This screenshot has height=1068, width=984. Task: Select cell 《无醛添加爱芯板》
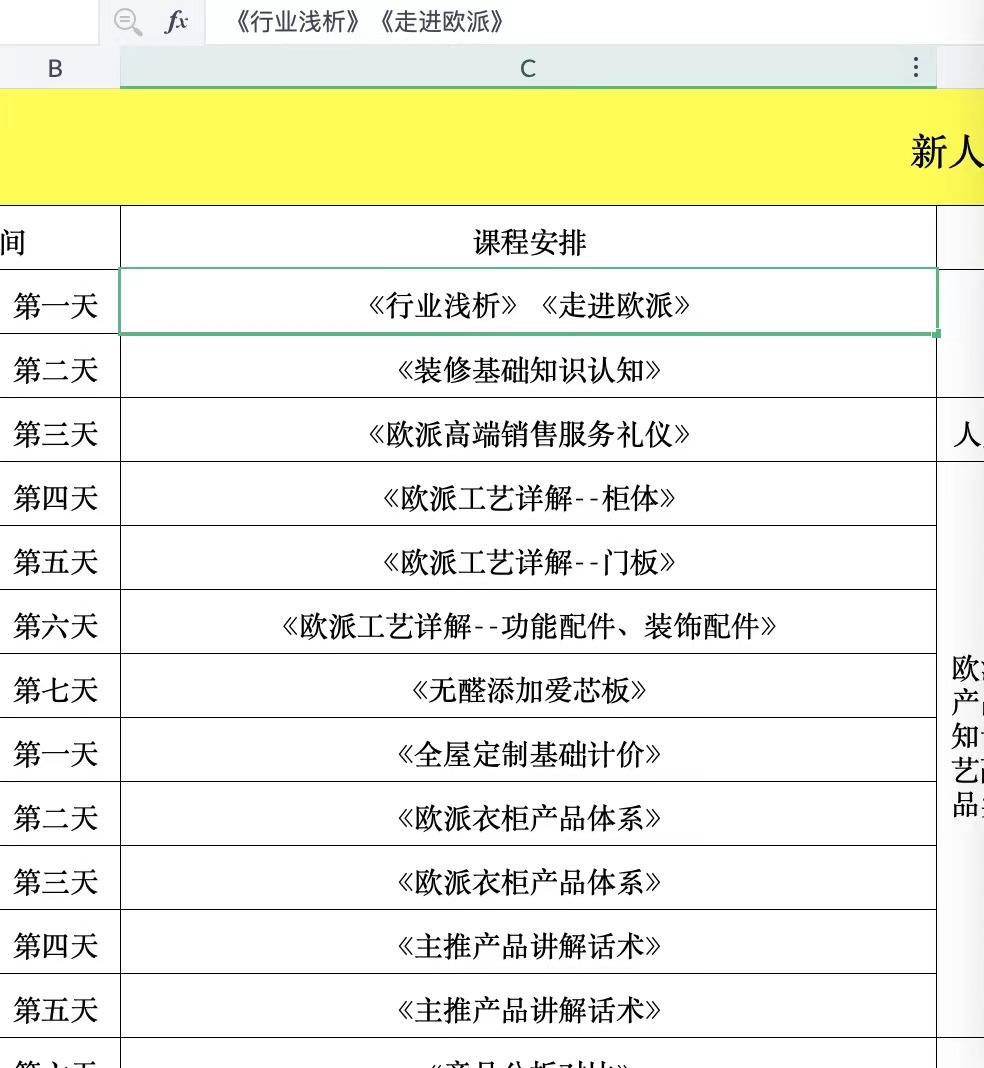click(x=528, y=686)
